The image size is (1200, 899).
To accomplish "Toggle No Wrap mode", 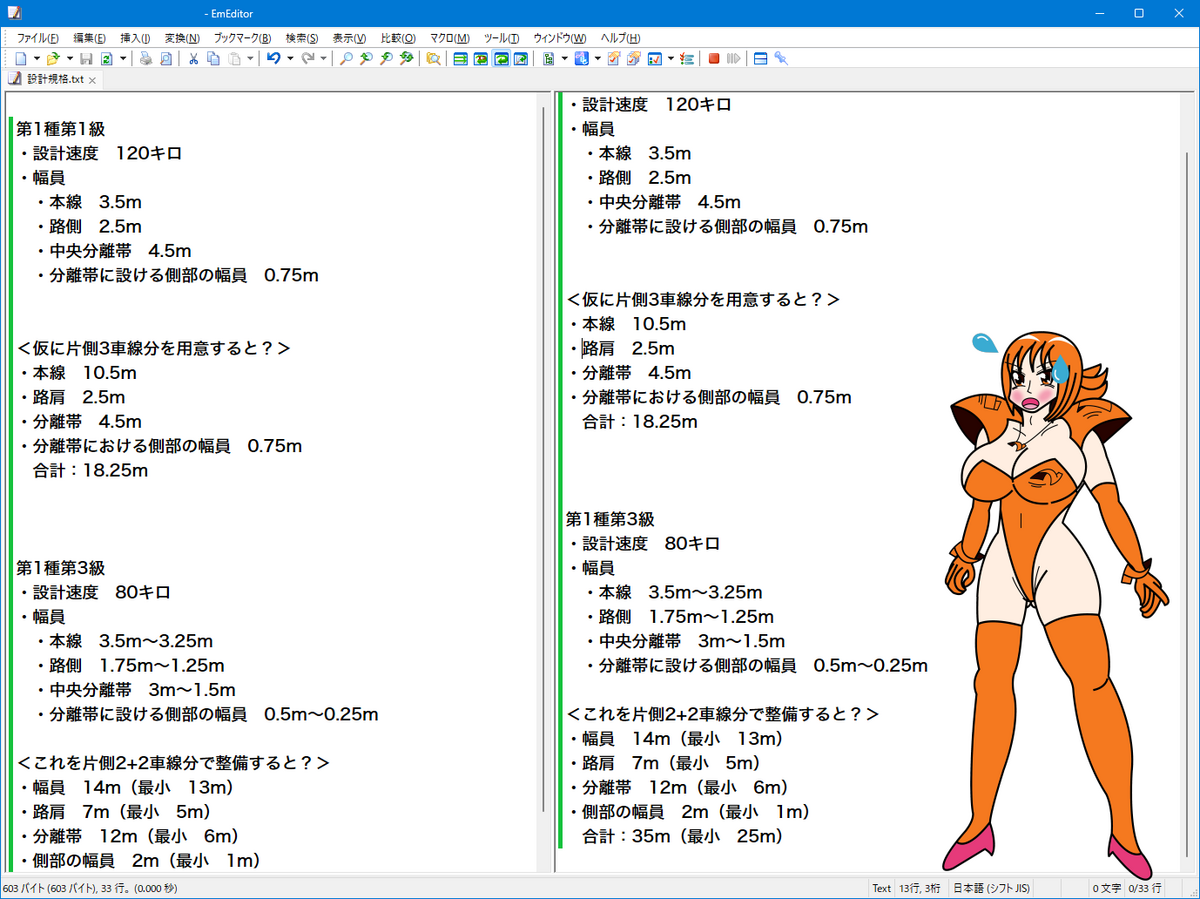I will (x=461, y=59).
